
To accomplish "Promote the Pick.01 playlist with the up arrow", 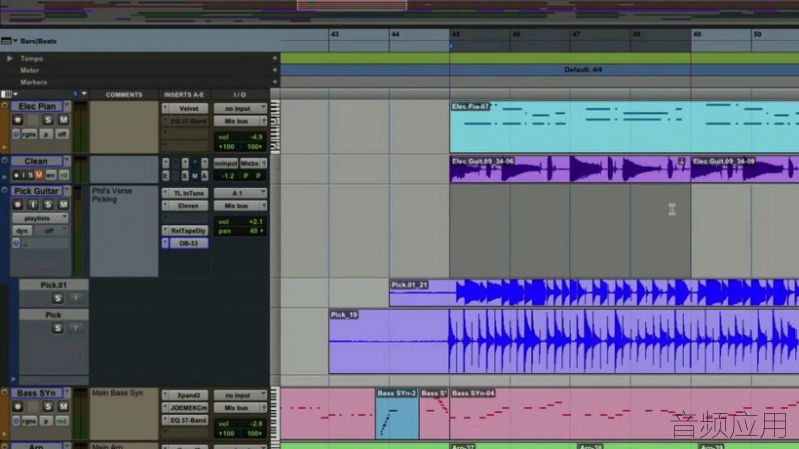I will (x=75, y=298).
